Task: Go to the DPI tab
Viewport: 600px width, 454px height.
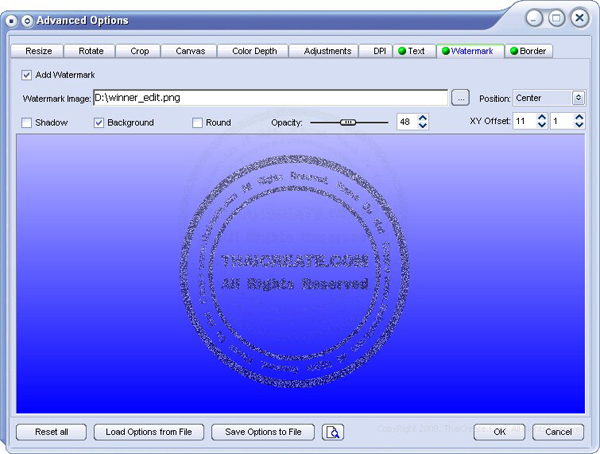Action: tap(376, 51)
